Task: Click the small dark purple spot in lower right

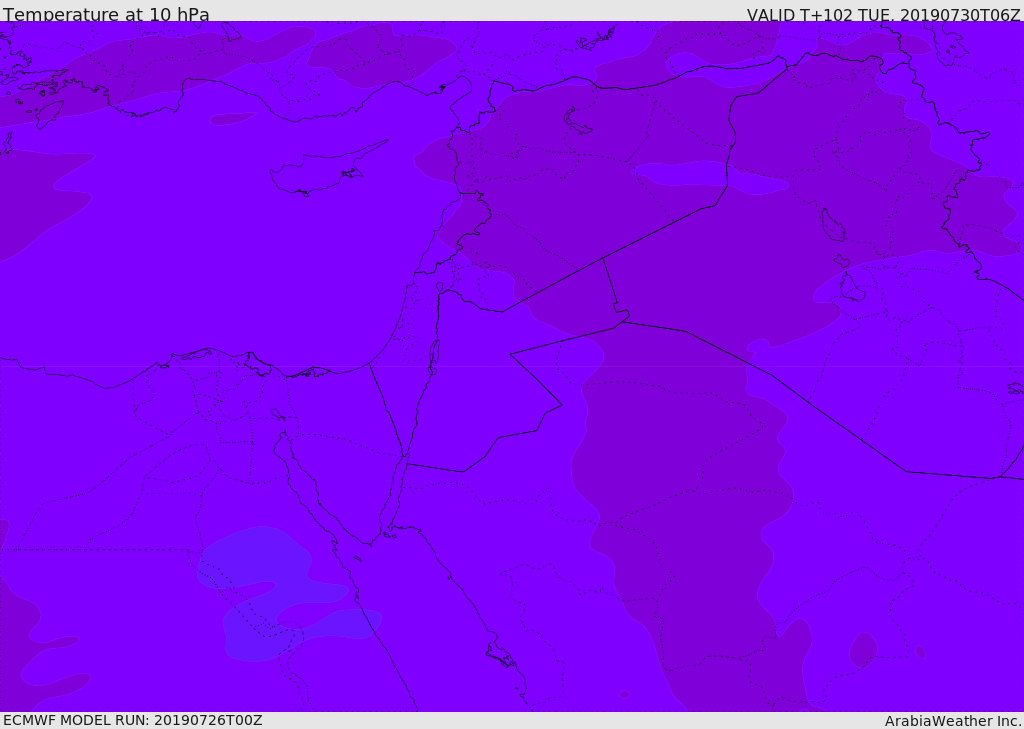Action: (863, 651)
